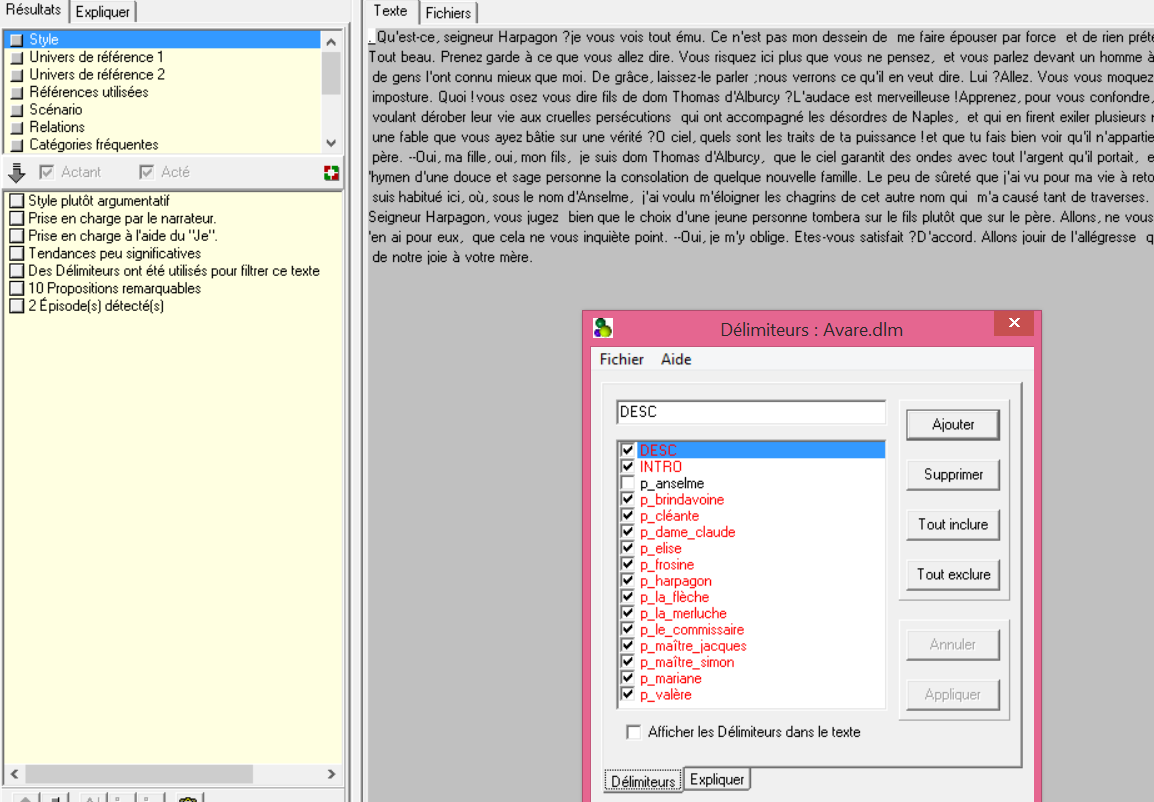This screenshot has width=1154, height=802.
Task: Click the Tout exclure button
Action: pos(953,574)
